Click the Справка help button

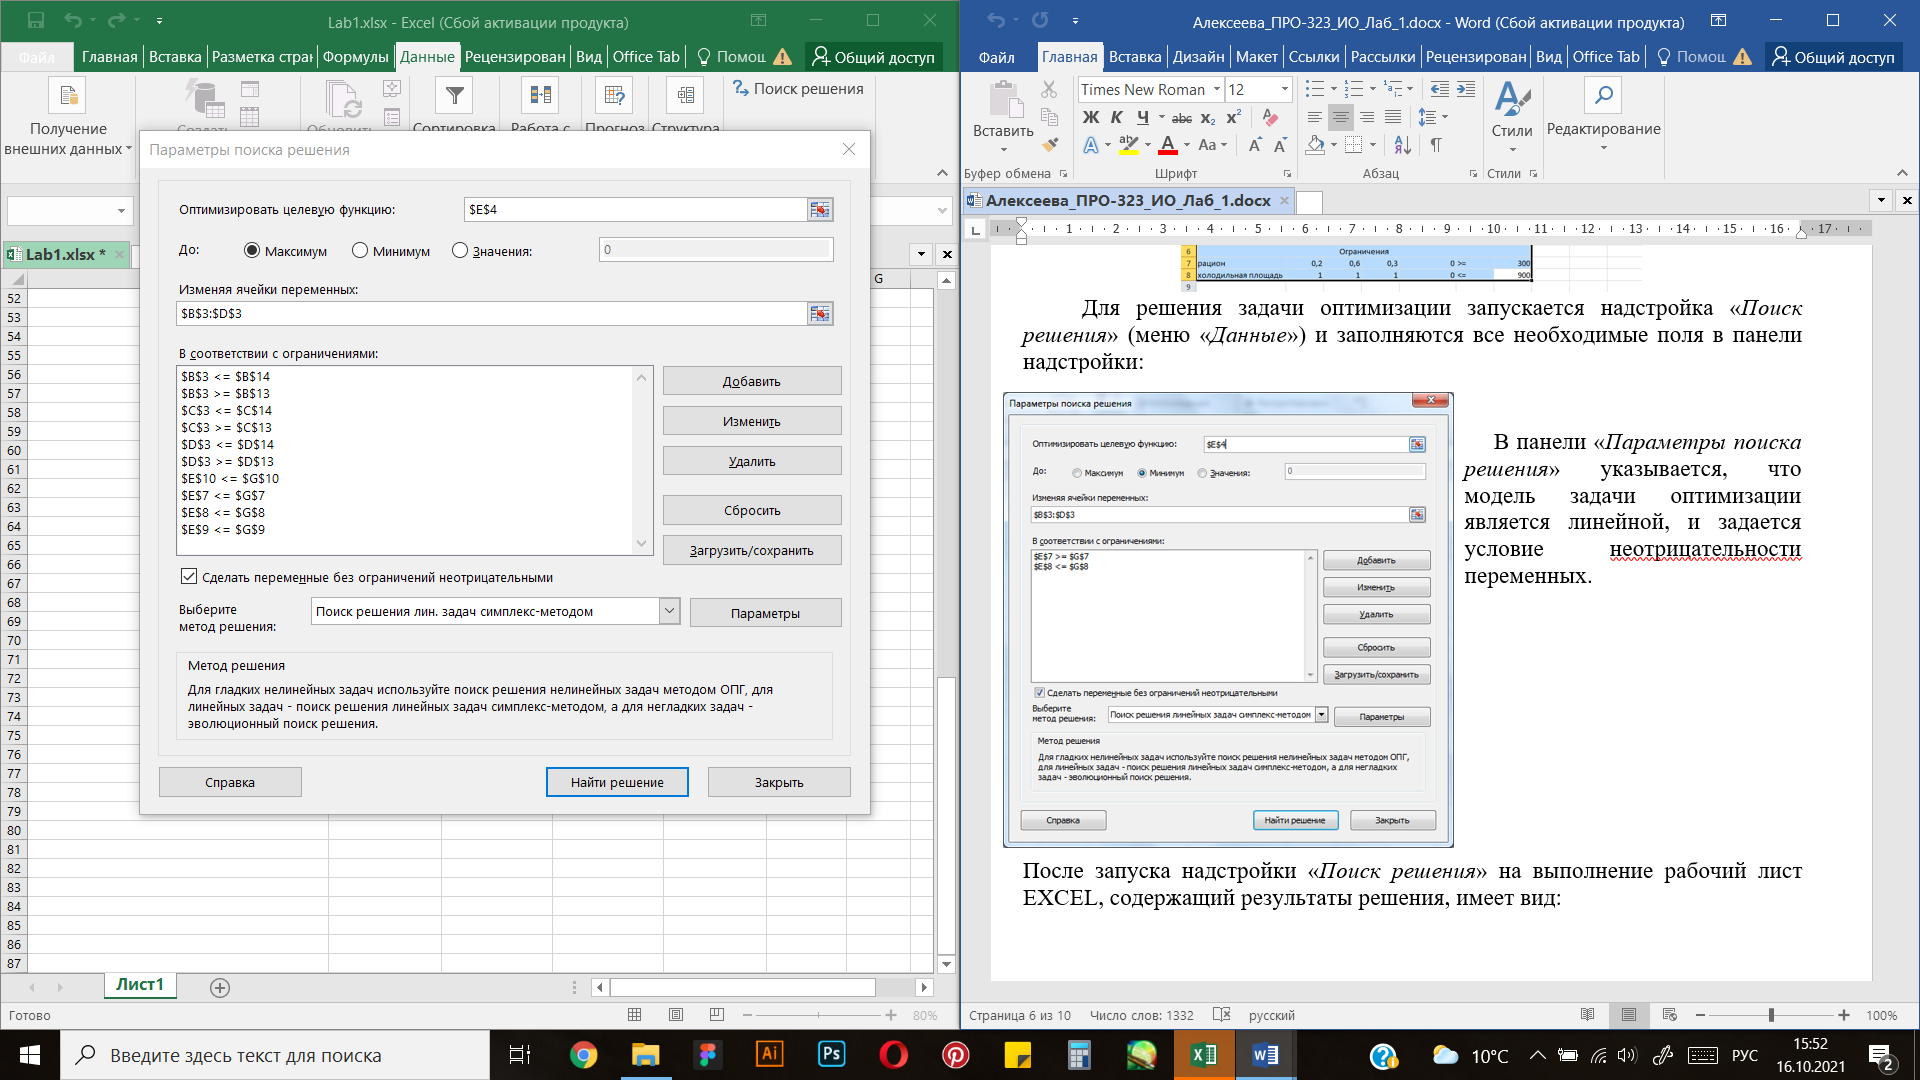(x=230, y=782)
